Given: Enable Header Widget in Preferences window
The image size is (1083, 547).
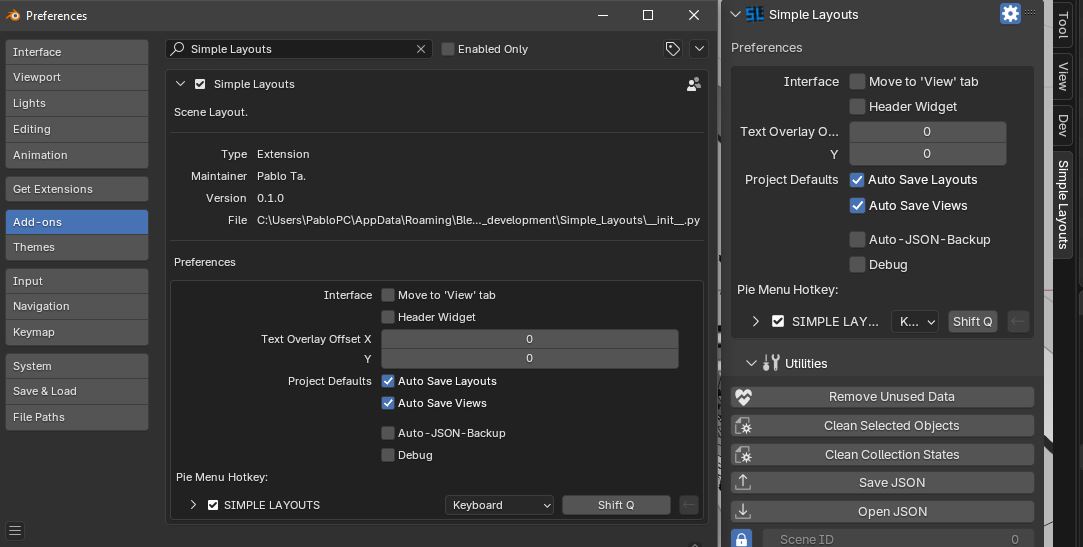Looking at the screenshot, I should point(388,317).
